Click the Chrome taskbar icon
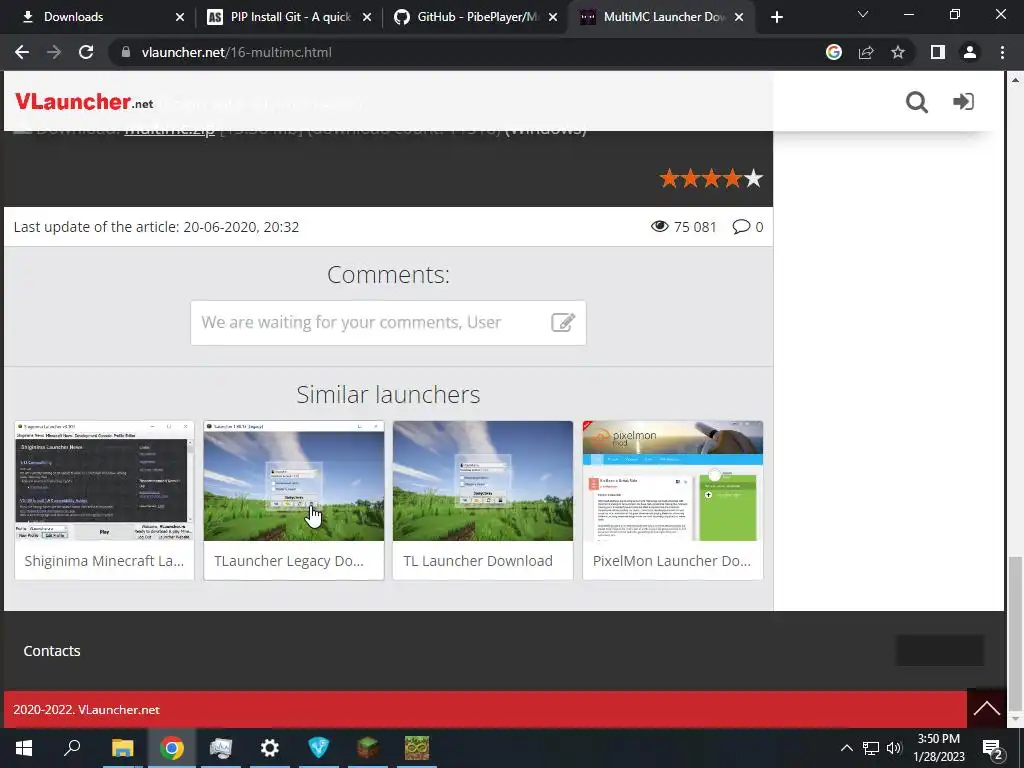This screenshot has width=1024, height=768. point(172,748)
